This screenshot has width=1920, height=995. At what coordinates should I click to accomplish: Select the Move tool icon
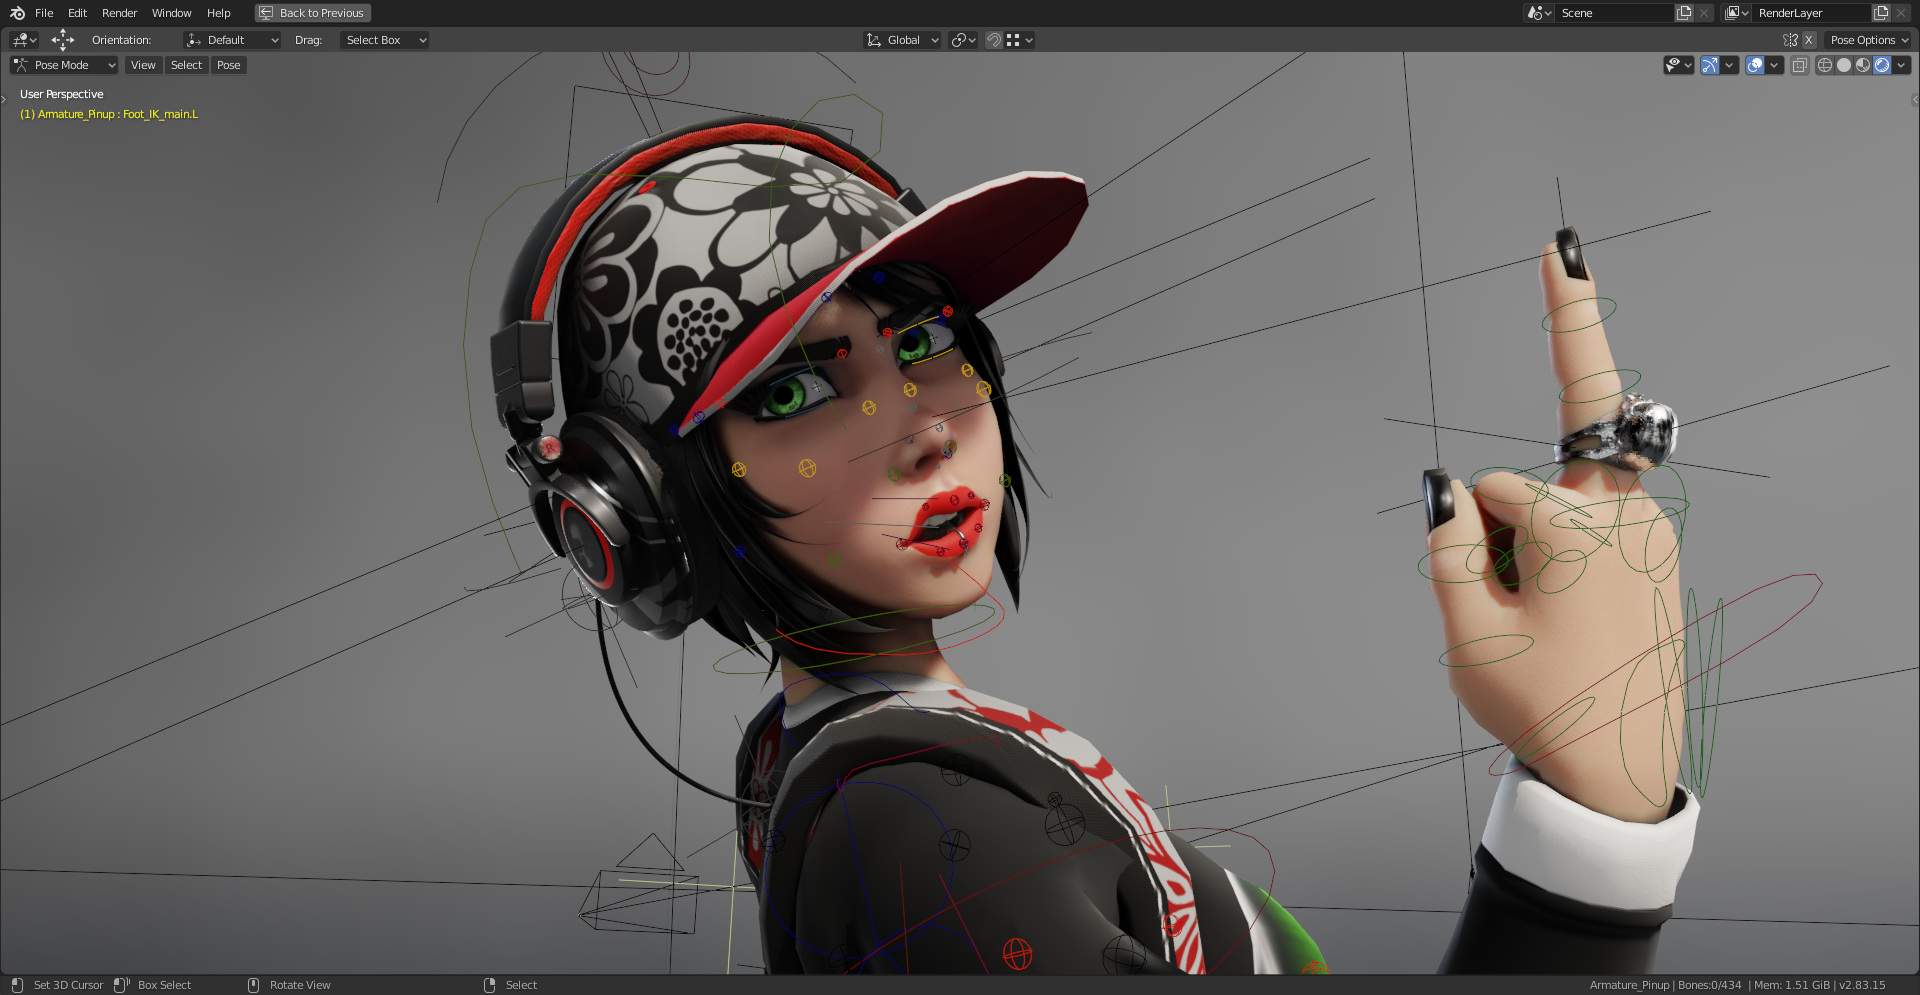click(x=63, y=40)
